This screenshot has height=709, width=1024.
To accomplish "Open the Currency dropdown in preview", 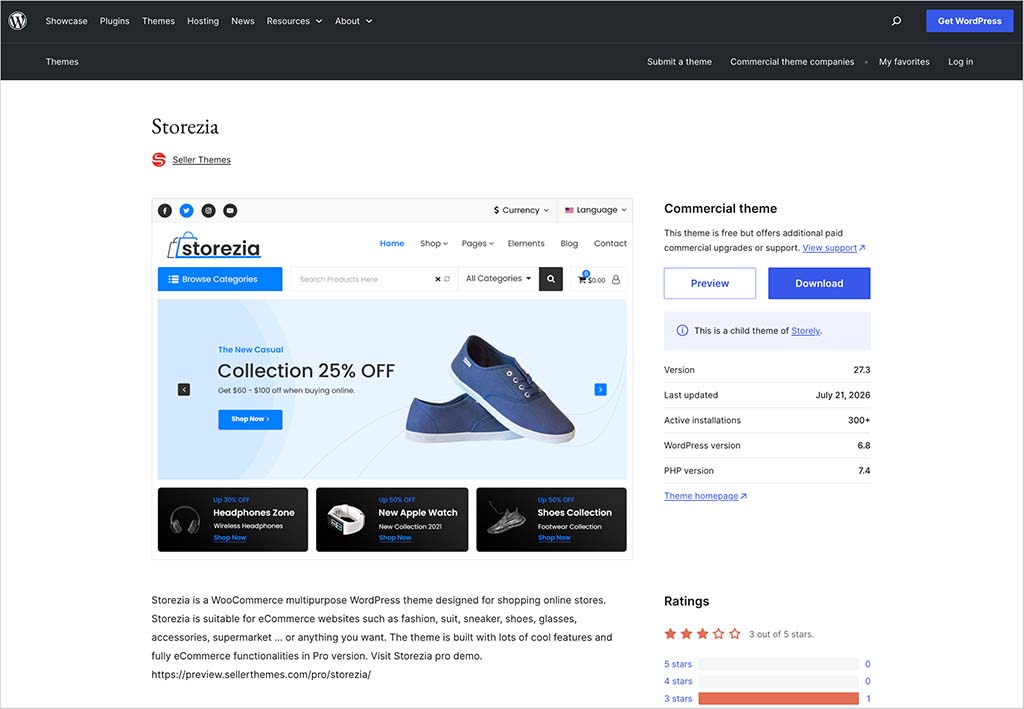I will click(x=521, y=210).
